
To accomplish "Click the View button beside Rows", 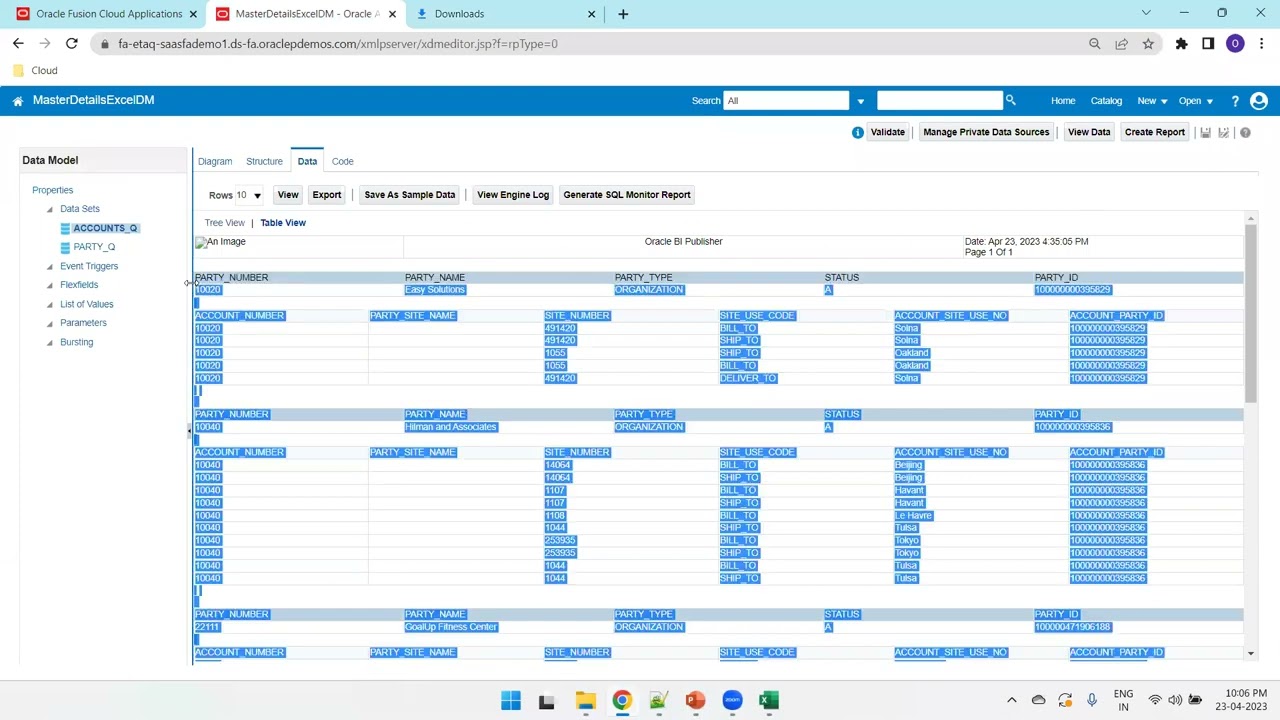I will click(288, 195).
